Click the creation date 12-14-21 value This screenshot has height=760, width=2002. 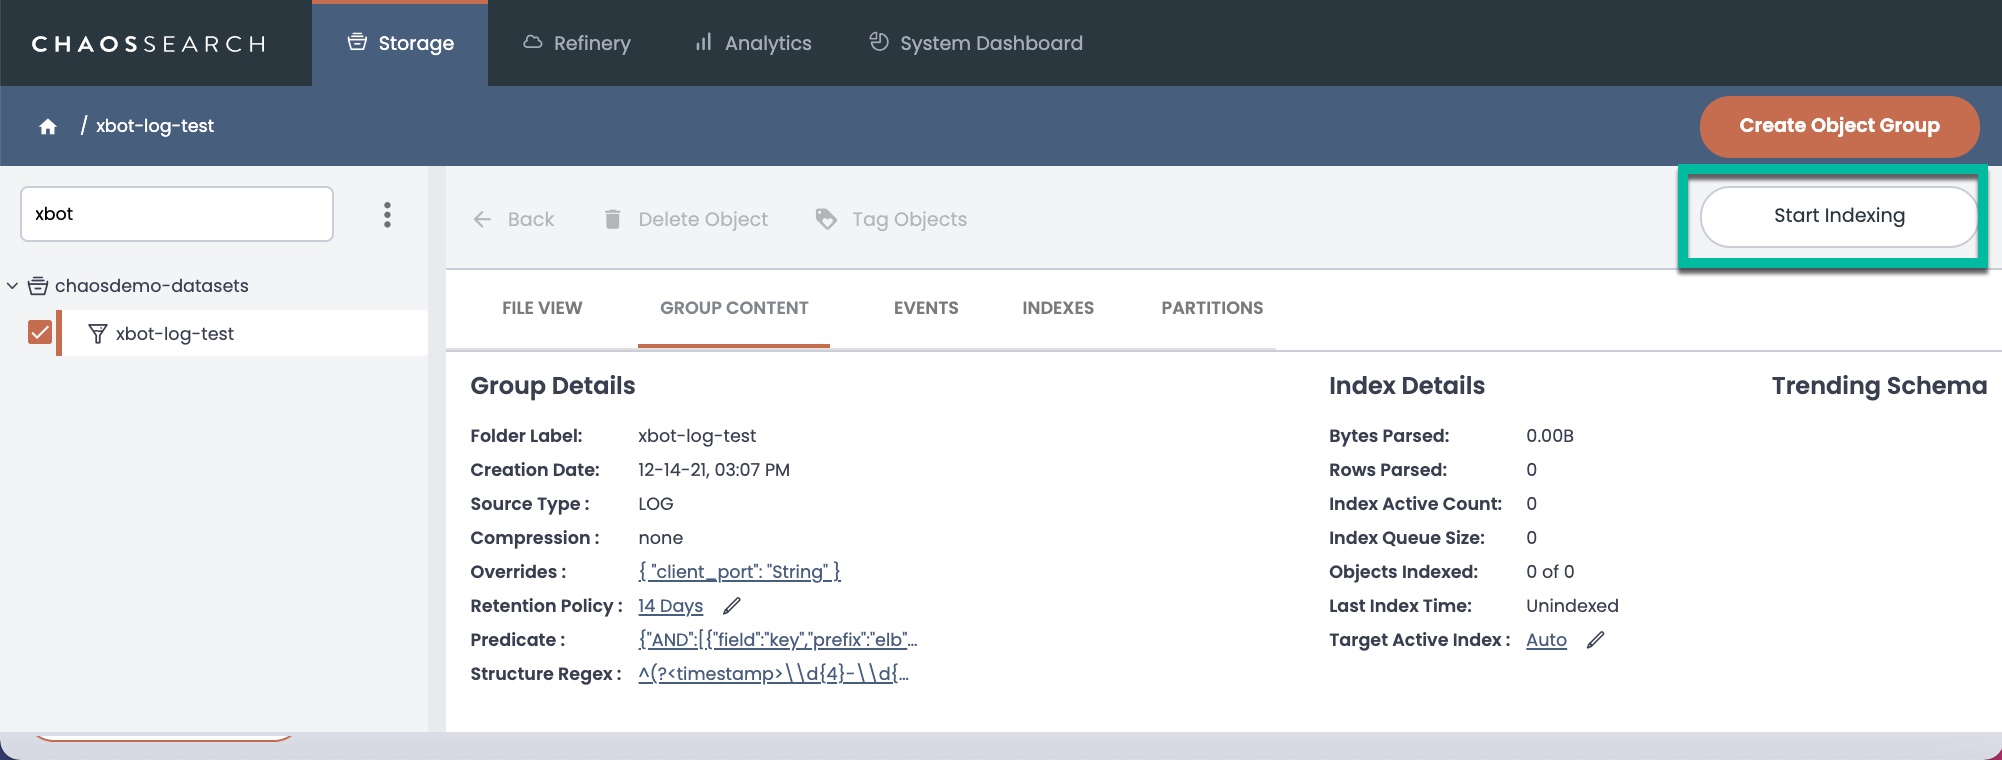[714, 470]
